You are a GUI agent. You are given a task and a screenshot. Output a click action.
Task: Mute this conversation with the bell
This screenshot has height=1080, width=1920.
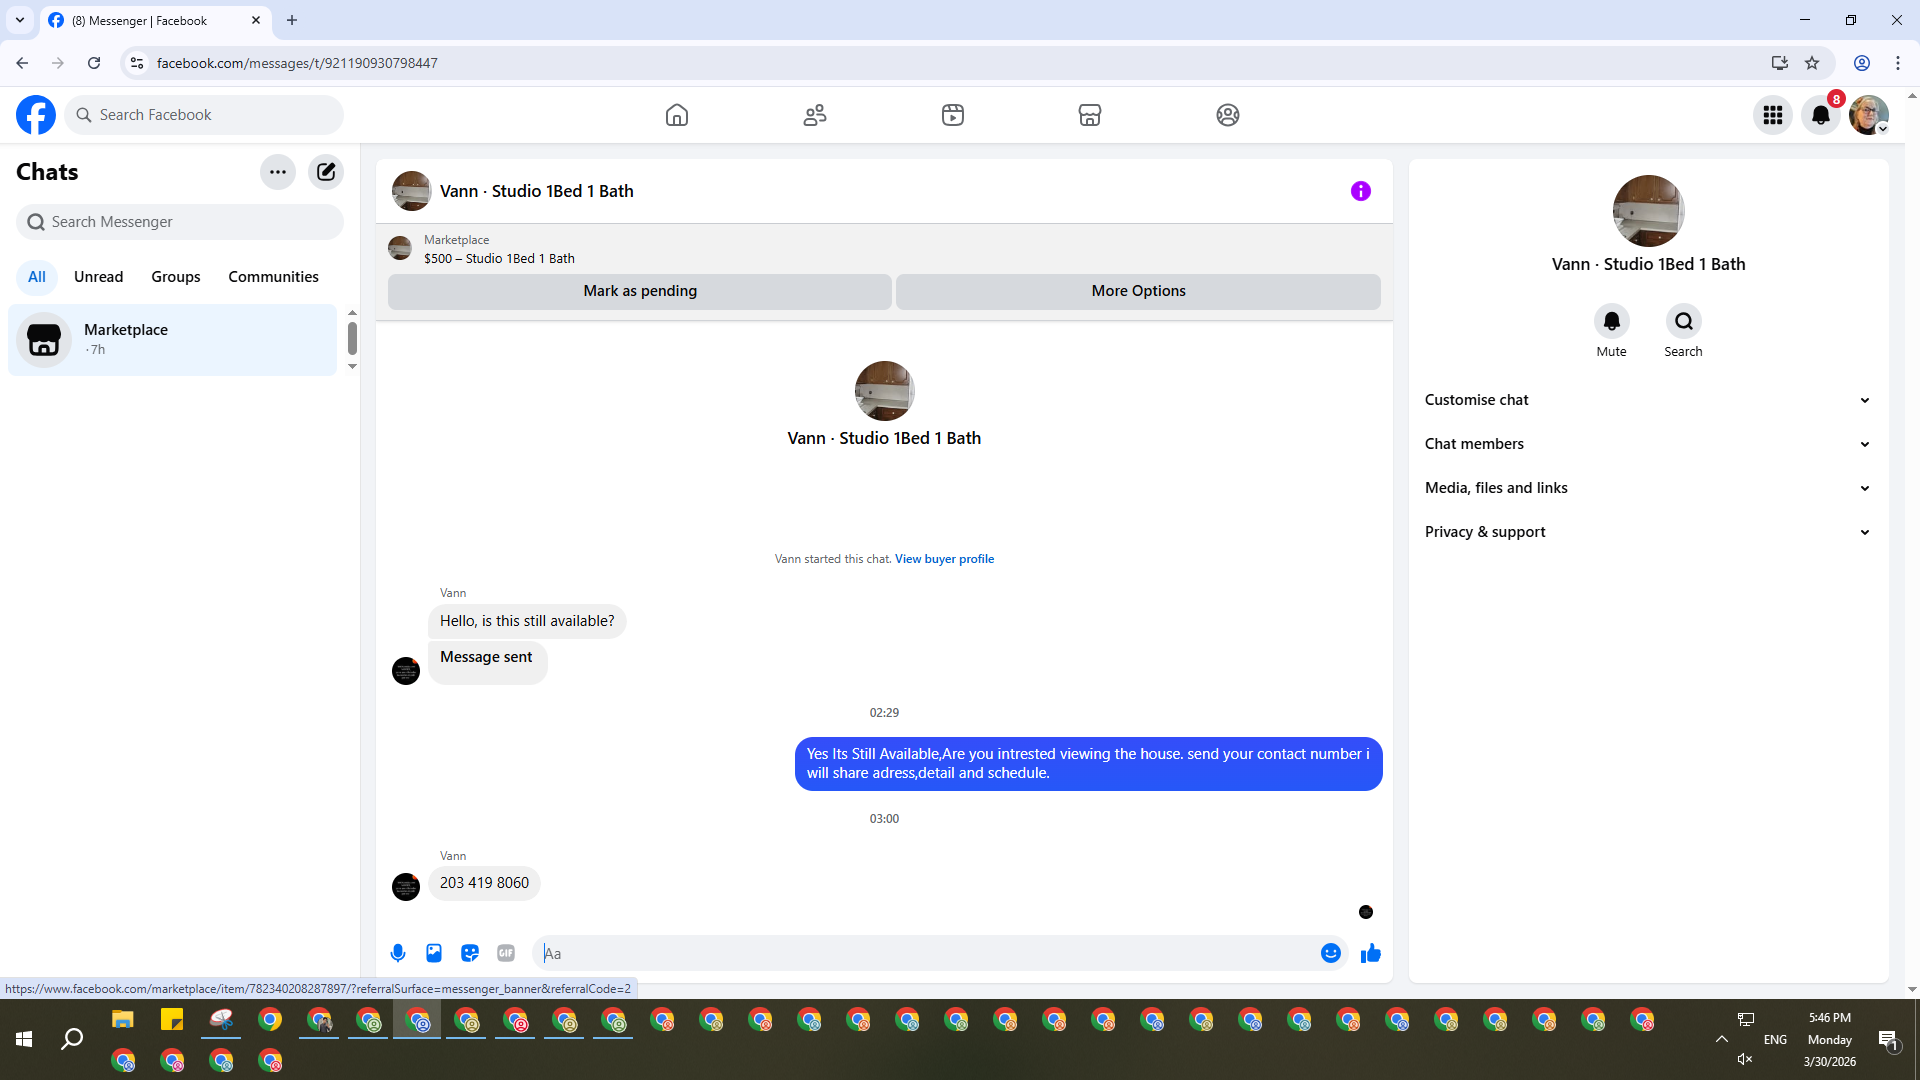tap(1611, 322)
